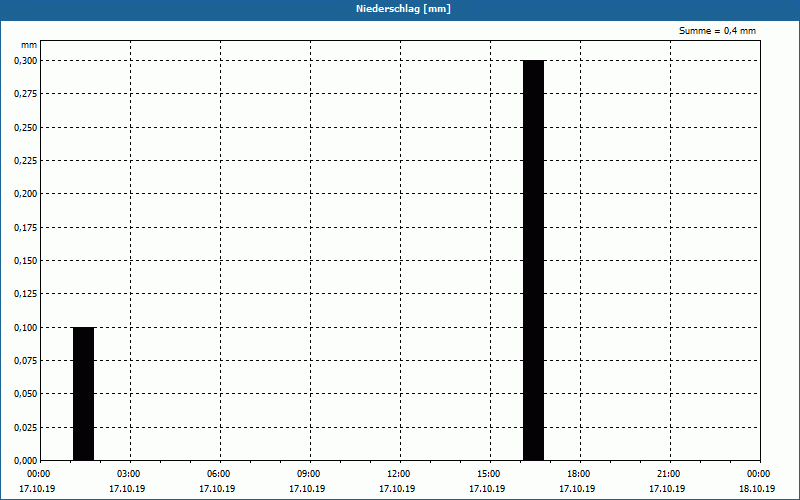Screen dimensions: 800x500
Task: Click the 0,175 y-axis label
Action: click(26, 228)
